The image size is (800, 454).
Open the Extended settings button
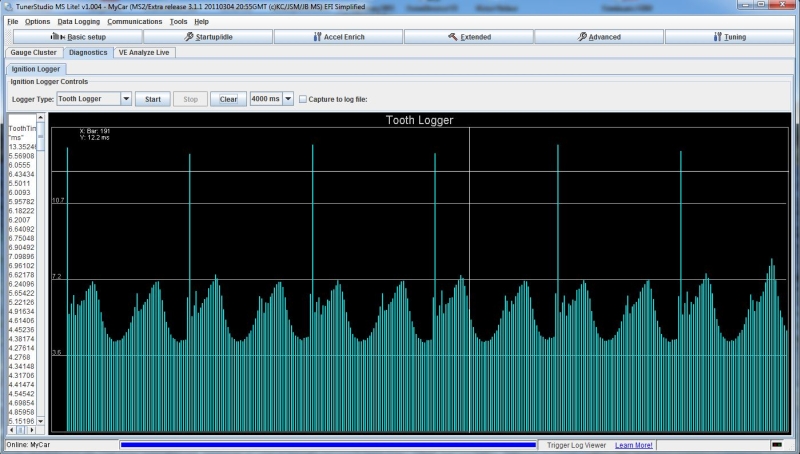click(468, 37)
